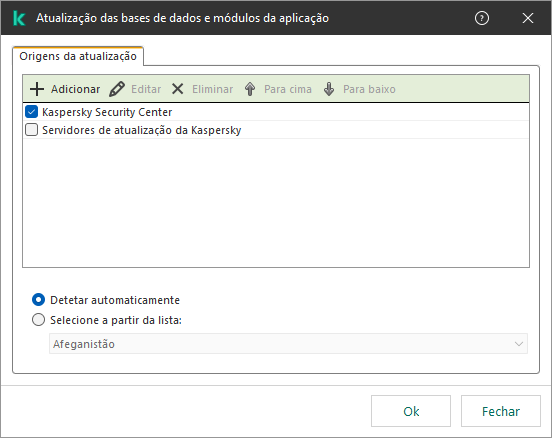Click the Fechar button

[x=501, y=411]
